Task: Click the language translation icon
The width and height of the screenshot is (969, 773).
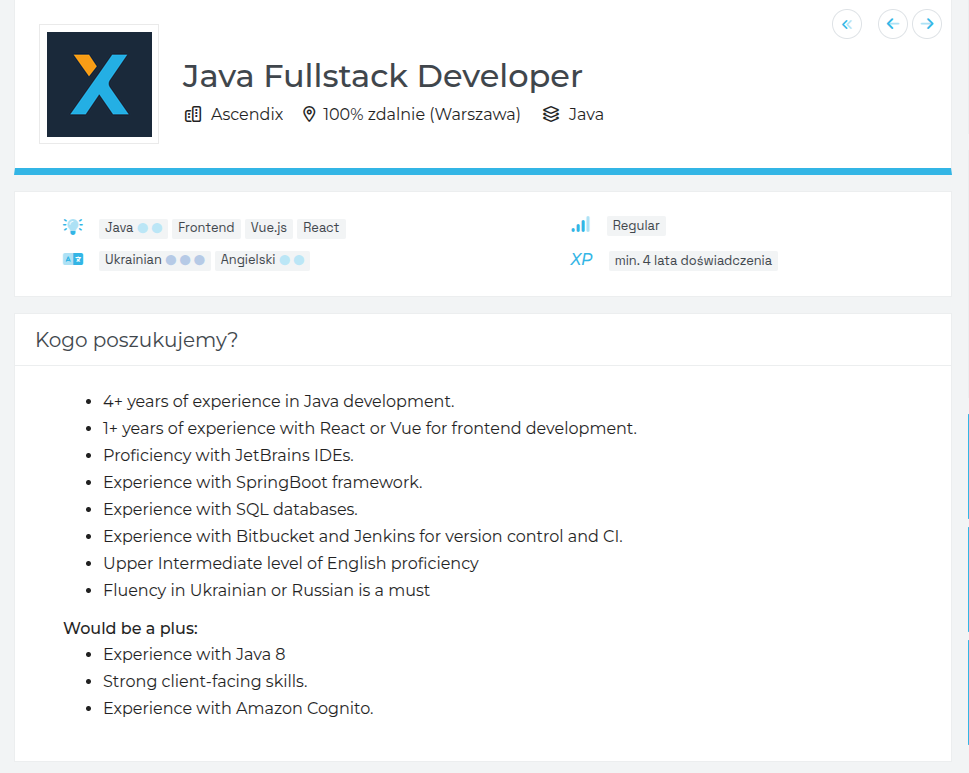Action: 73,260
